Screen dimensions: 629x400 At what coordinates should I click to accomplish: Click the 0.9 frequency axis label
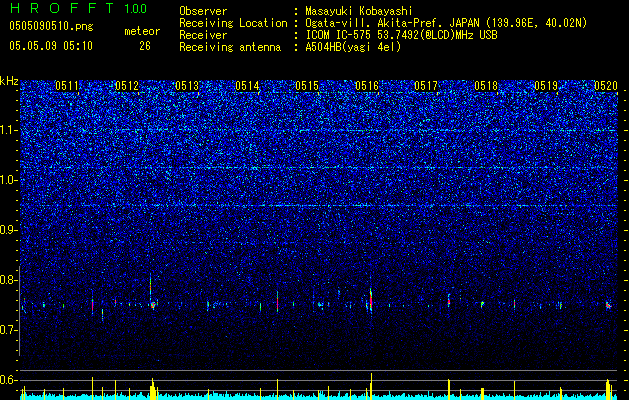[x=9, y=230]
